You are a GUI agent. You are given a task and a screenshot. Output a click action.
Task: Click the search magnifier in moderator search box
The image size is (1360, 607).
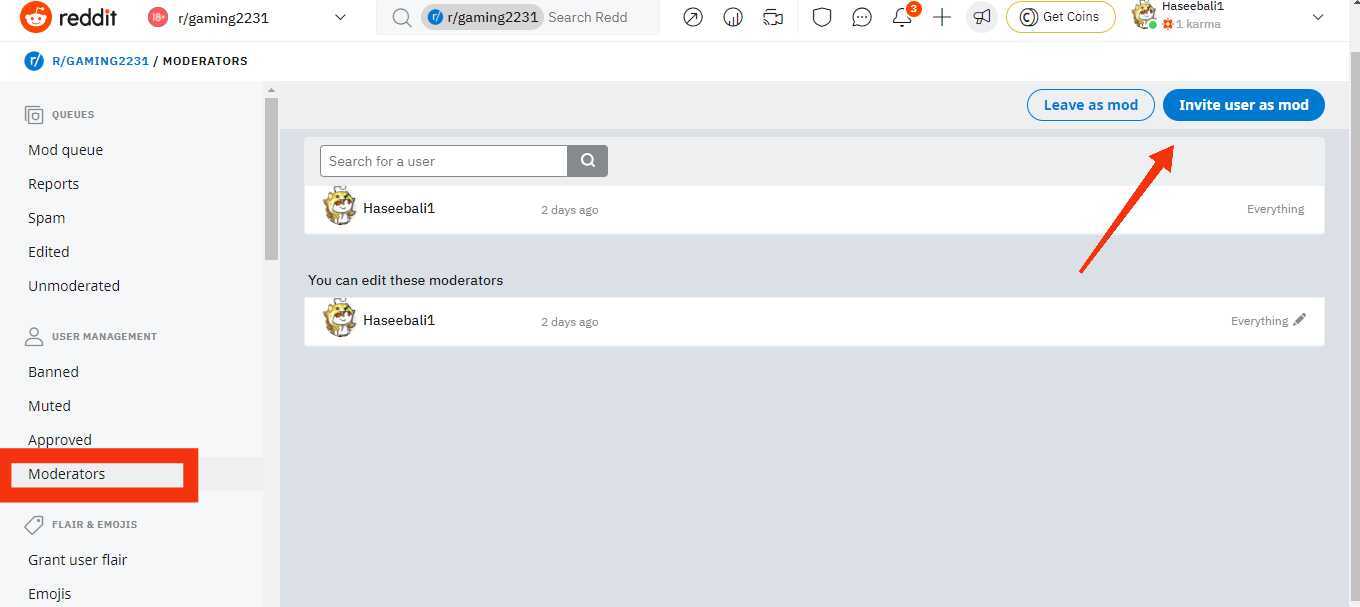[x=587, y=160]
